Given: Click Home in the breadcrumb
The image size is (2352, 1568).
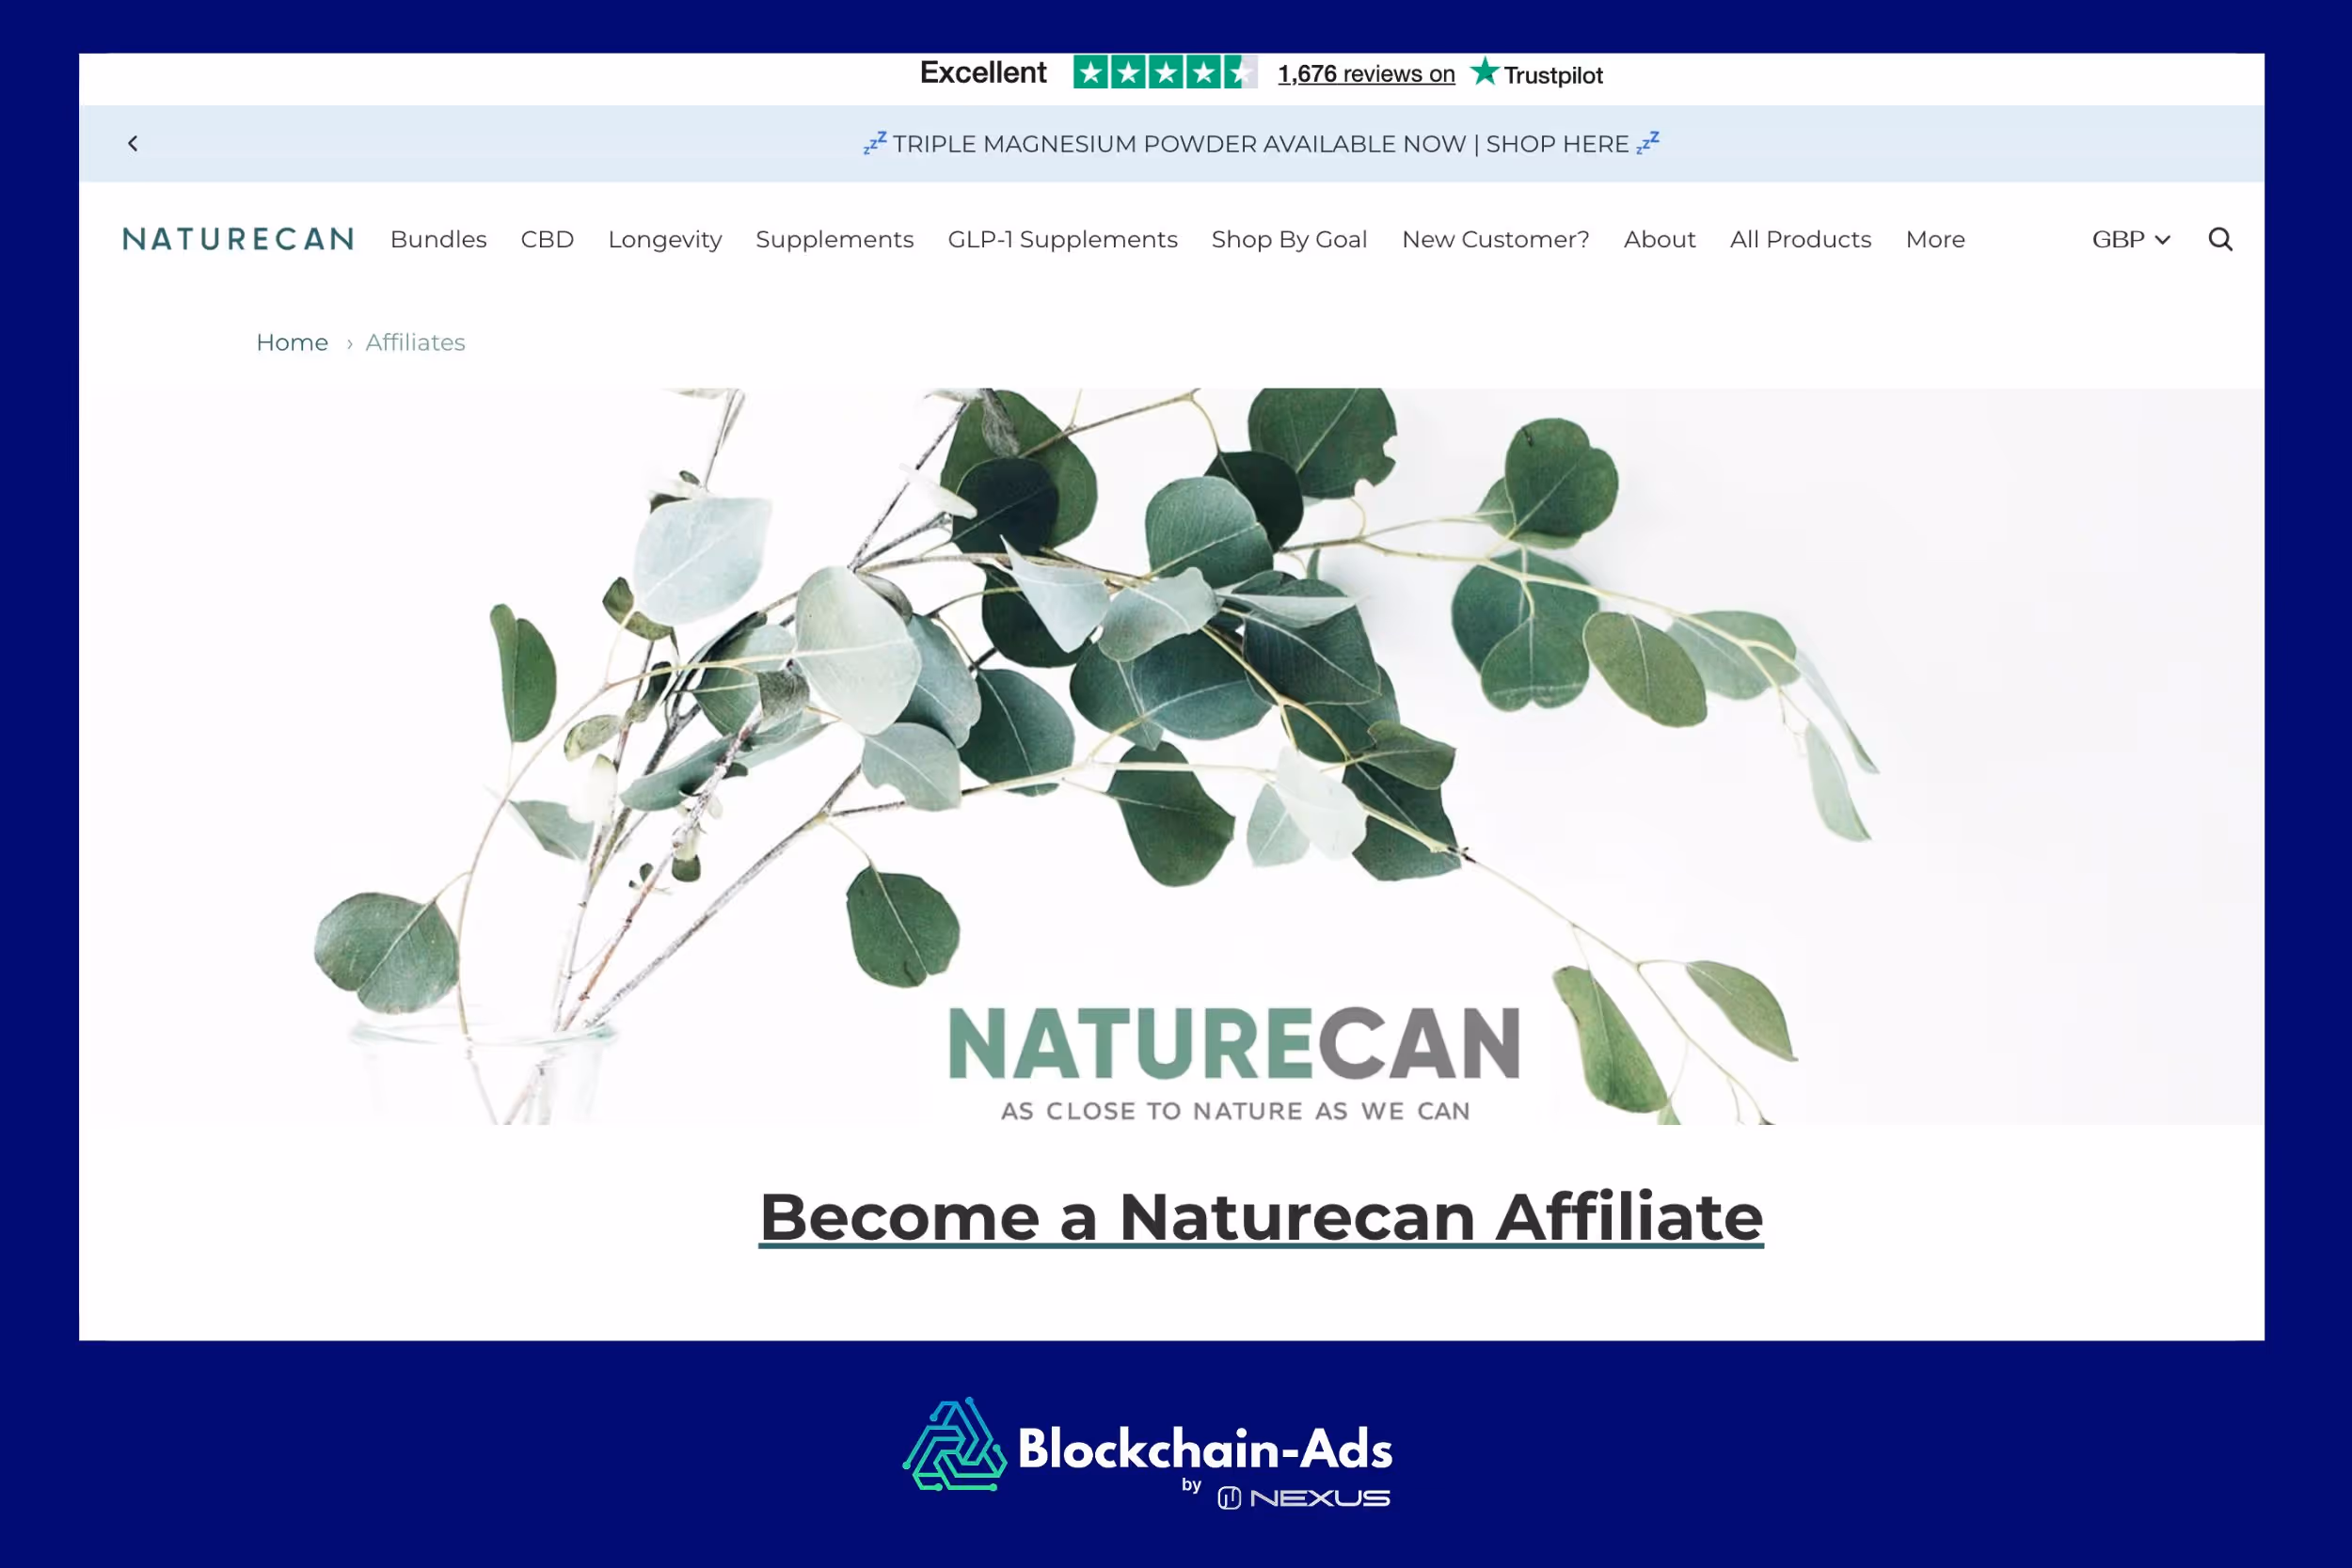Looking at the screenshot, I should 292,343.
